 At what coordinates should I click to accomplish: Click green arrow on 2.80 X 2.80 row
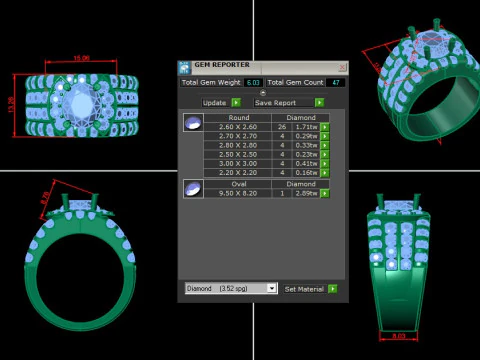point(324,145)
